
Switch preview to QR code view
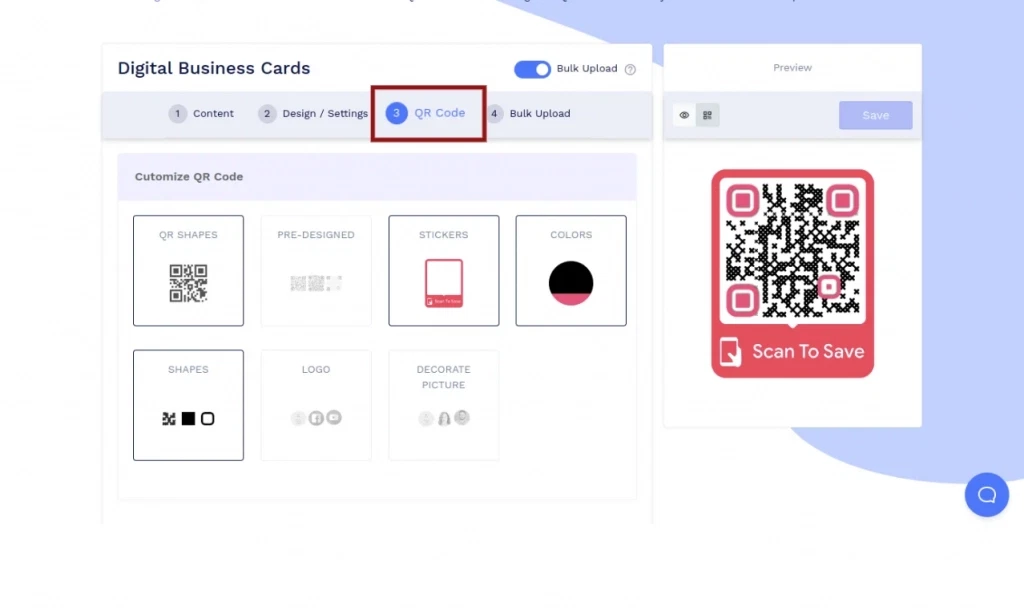coord(707,115)
